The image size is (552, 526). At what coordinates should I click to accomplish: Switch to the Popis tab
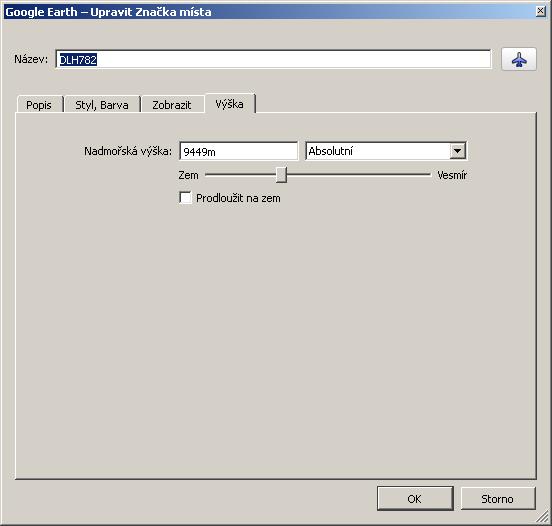(39, 105)
